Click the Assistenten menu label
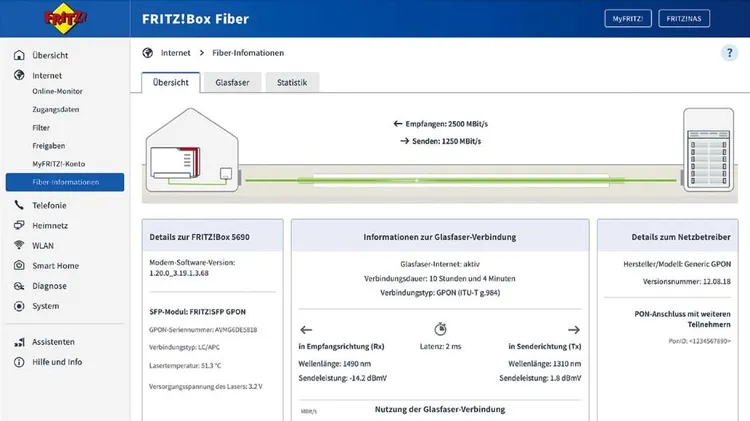 click(x=54, y=342)
